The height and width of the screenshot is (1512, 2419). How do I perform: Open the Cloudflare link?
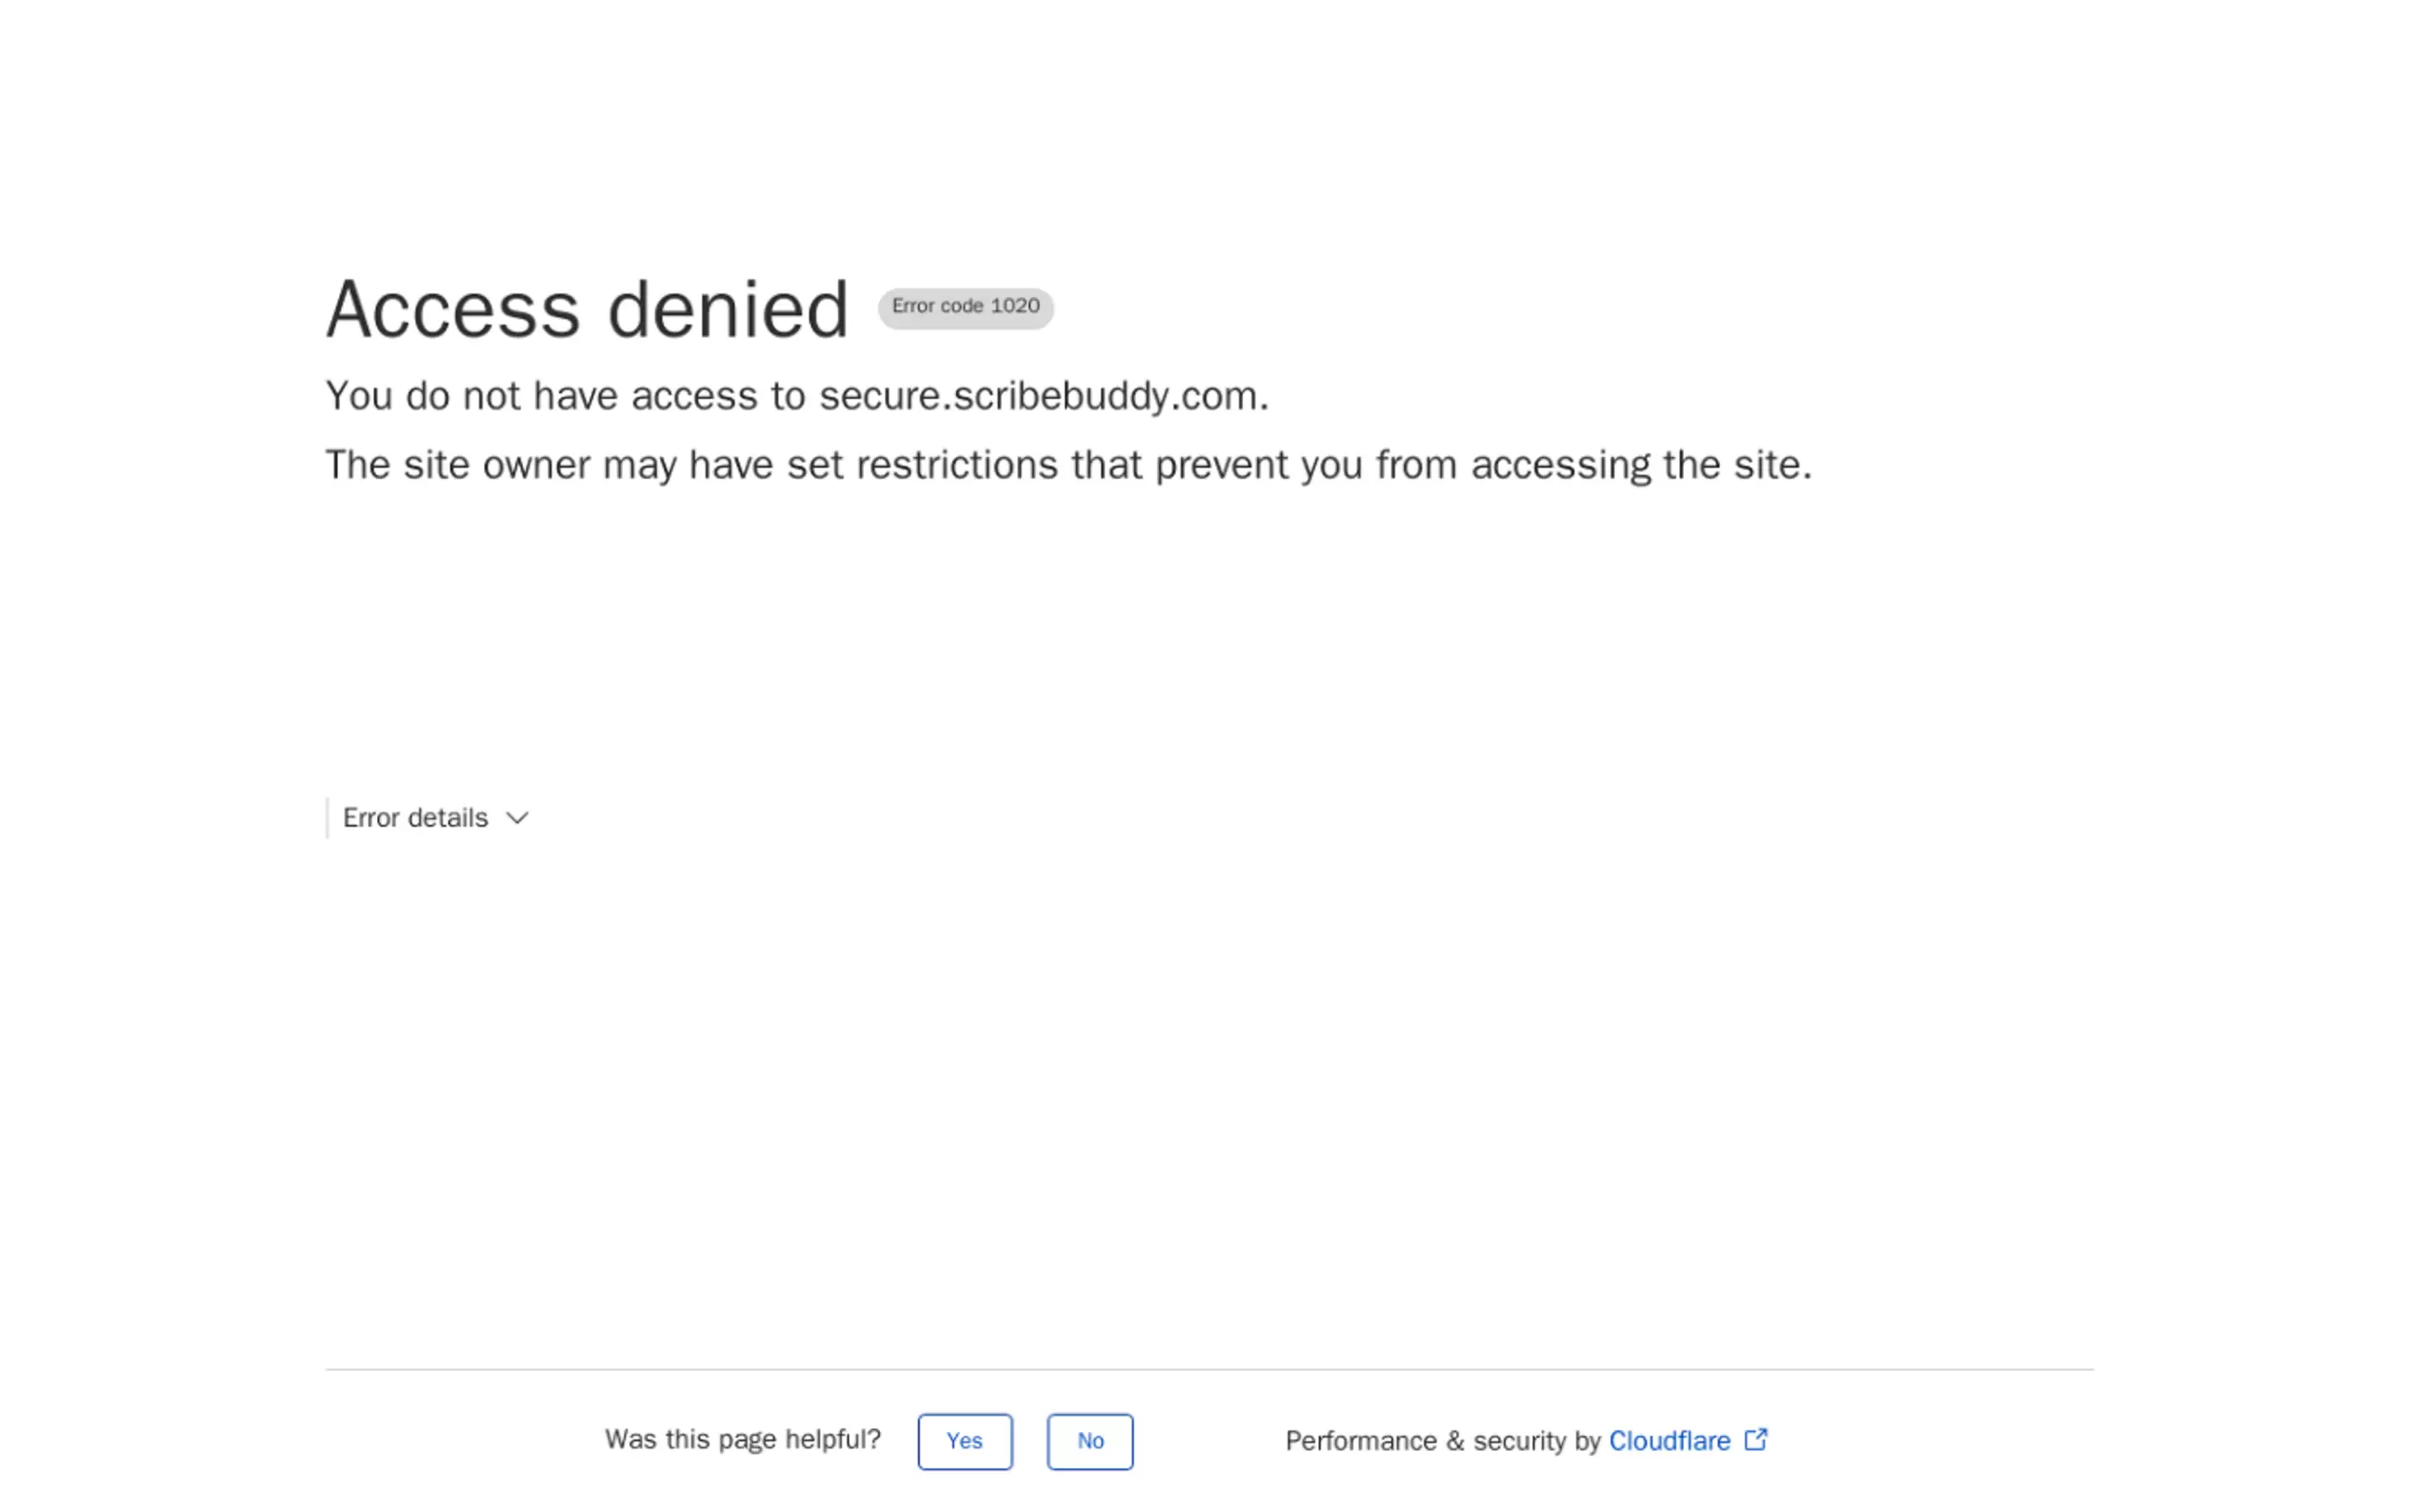click(1668, 1441)
